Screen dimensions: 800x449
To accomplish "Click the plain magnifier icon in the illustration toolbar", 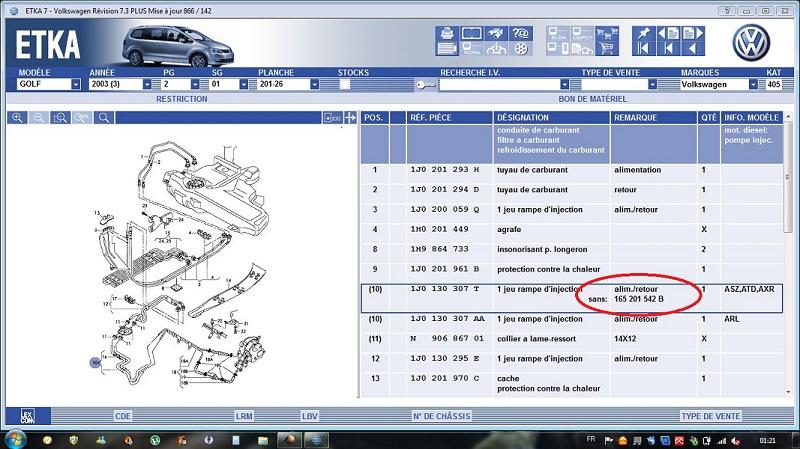I will 104,118.
